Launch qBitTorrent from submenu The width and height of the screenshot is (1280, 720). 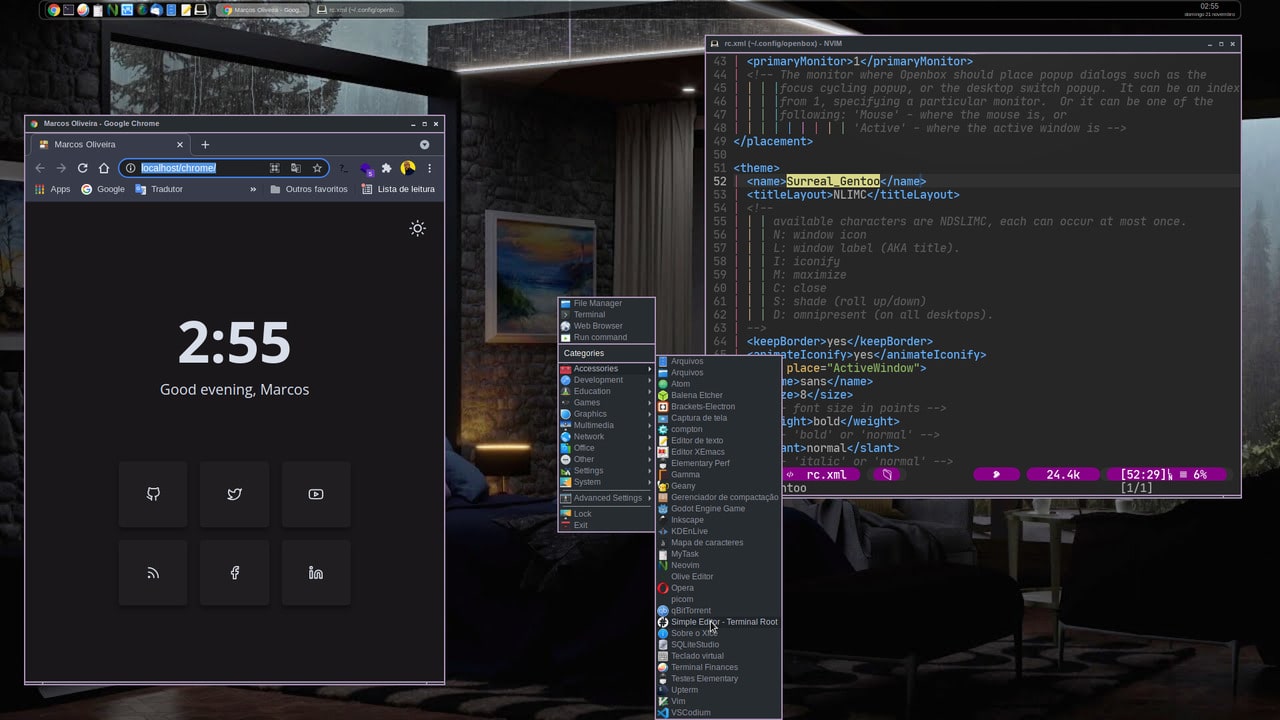(x=718, y=611)
